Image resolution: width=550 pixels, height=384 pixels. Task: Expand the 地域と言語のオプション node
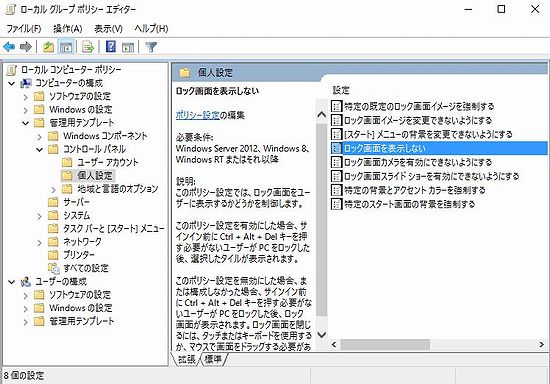(53, 190)
